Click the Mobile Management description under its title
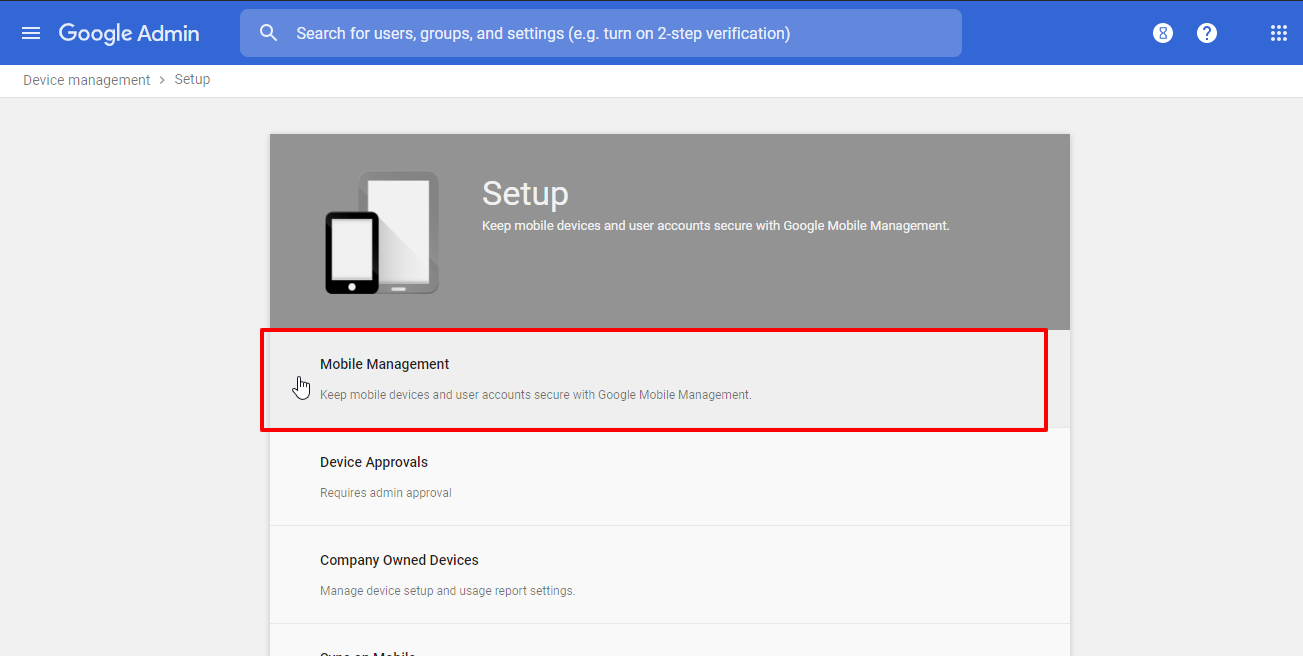This screenshot has height=656, width=1303. [535, 395]
